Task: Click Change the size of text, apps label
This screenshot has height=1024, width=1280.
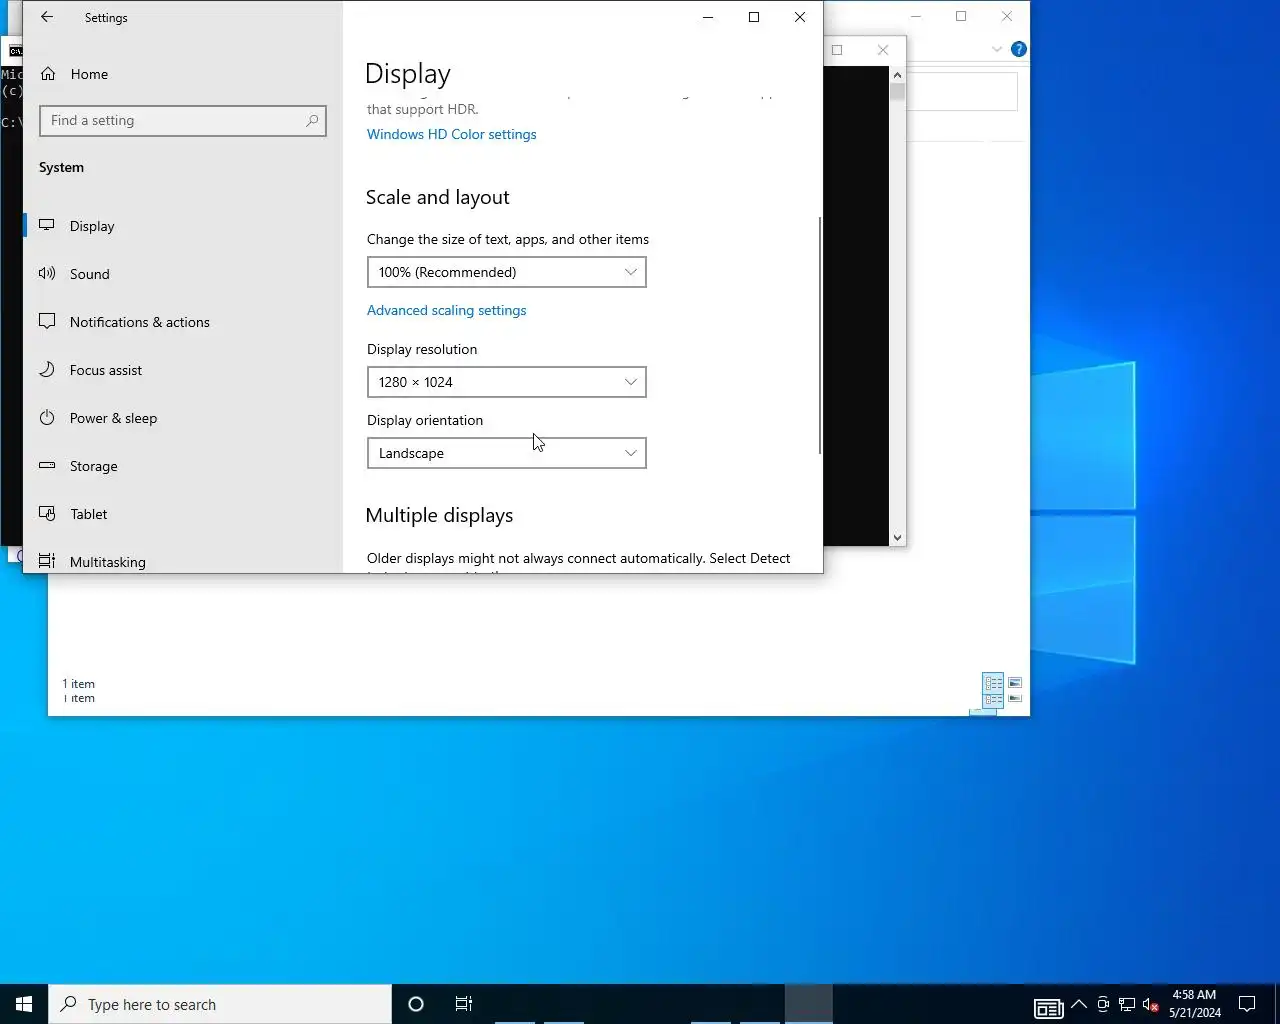Action: (508, 239)
